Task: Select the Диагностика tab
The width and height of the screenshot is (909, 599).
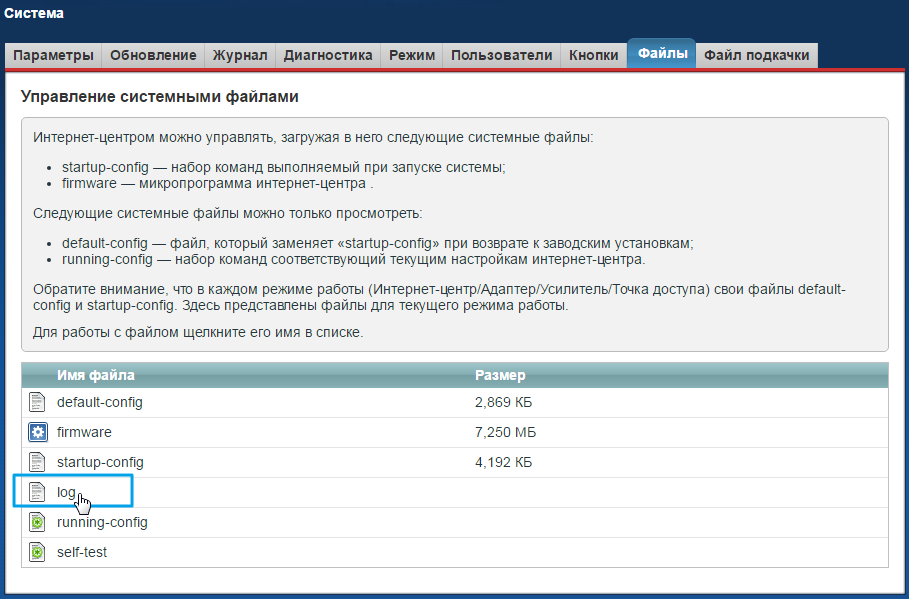Action: click(328, 56)
